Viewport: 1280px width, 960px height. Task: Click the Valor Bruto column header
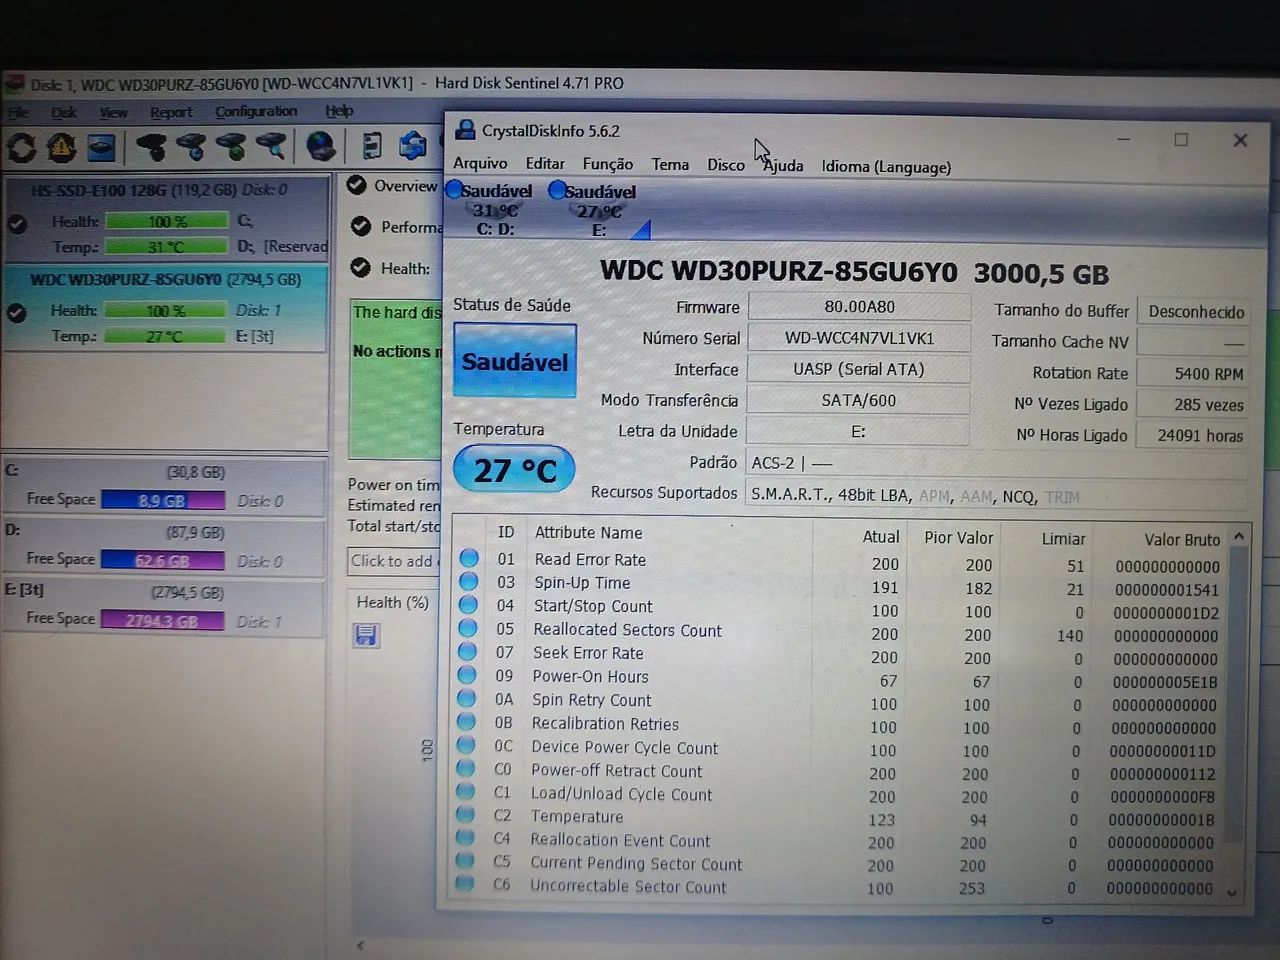(1182, 539)
